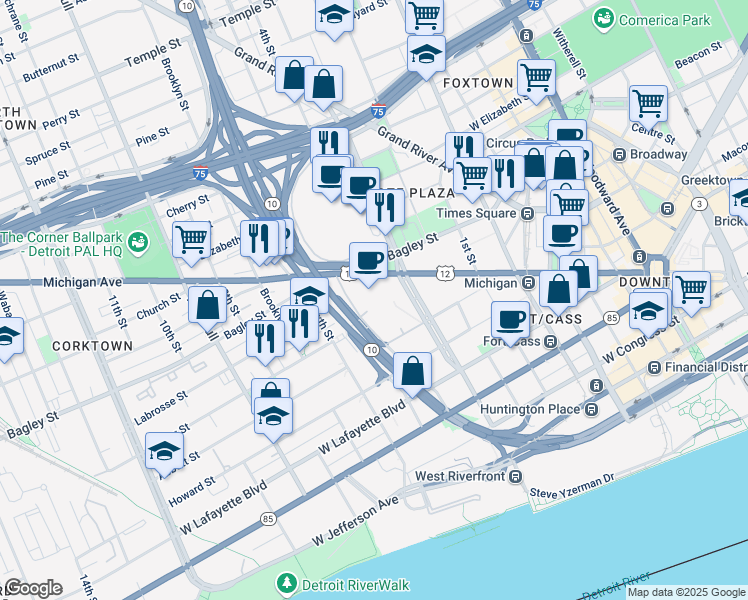Image resolution: width=748 pixels, height=600 pixels.
Task: Click the Comerica Park attraction pin
Action: coord(603,19)
